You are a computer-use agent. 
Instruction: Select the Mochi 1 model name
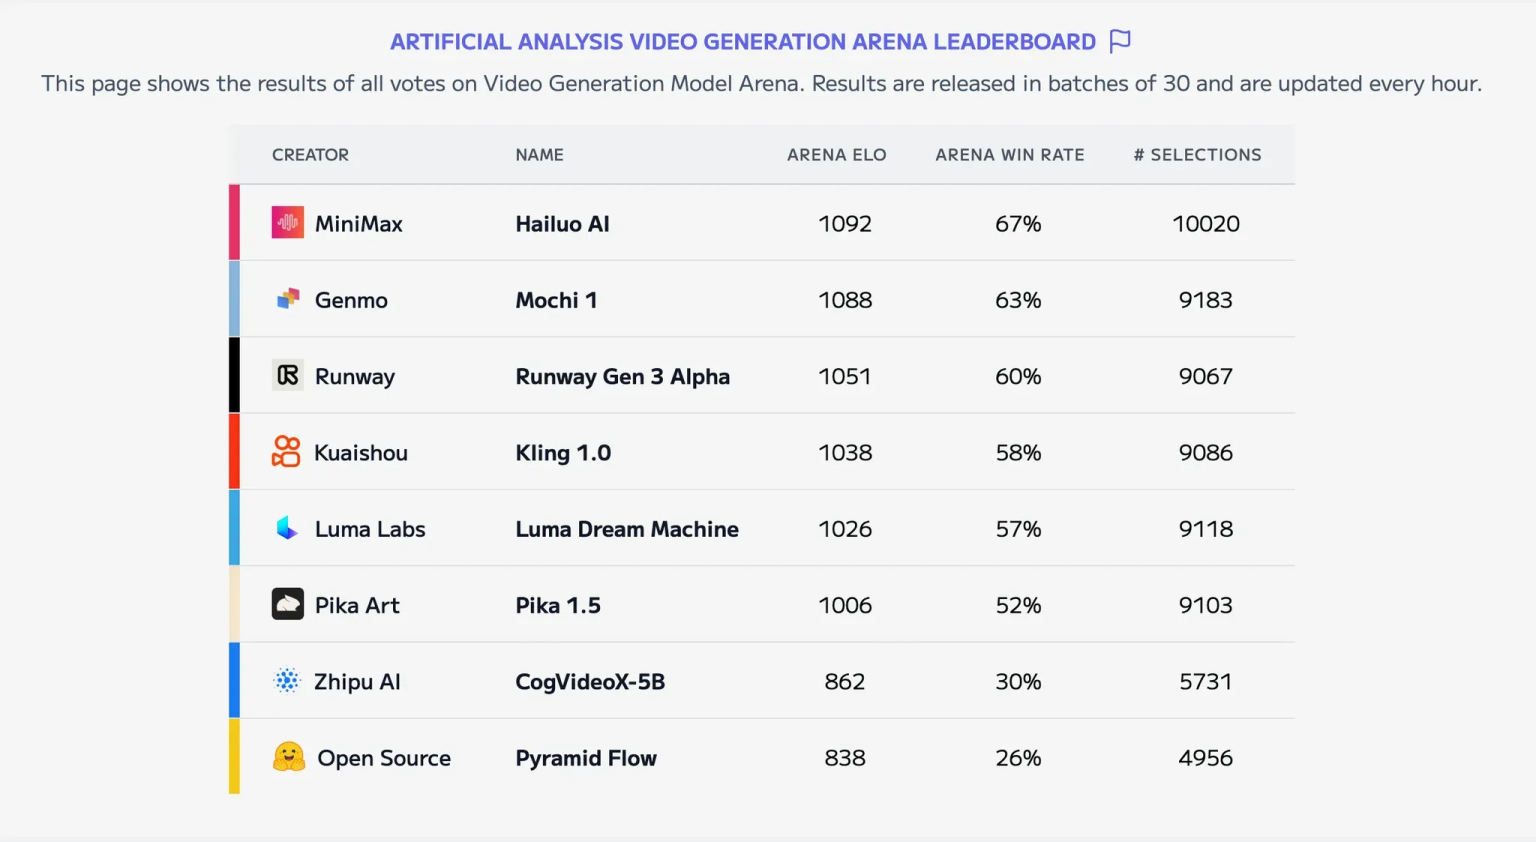[556, 300]
